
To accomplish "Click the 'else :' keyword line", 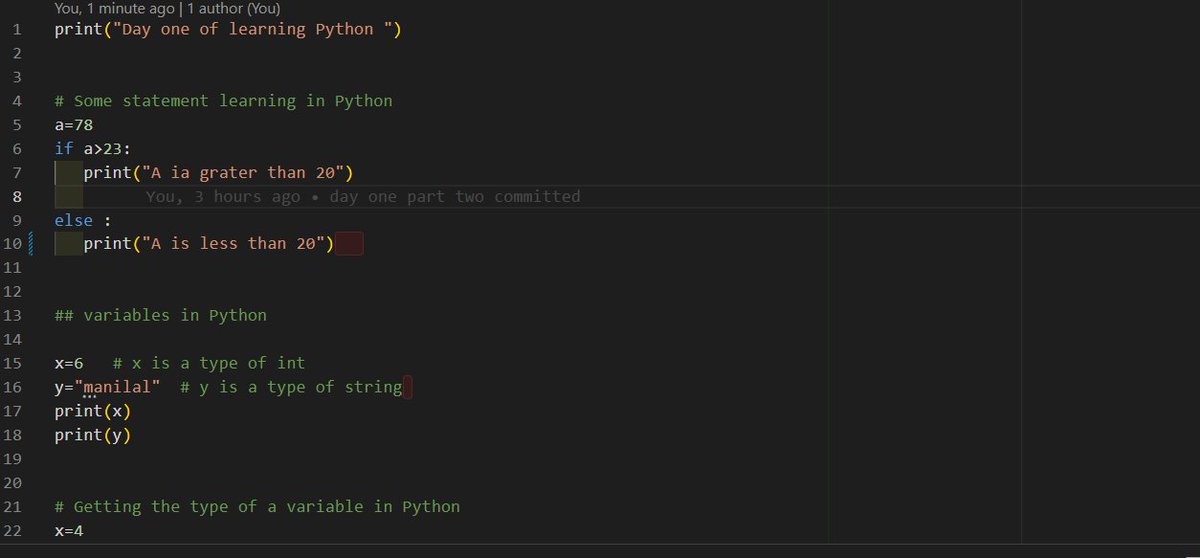I will click(83, 221).
